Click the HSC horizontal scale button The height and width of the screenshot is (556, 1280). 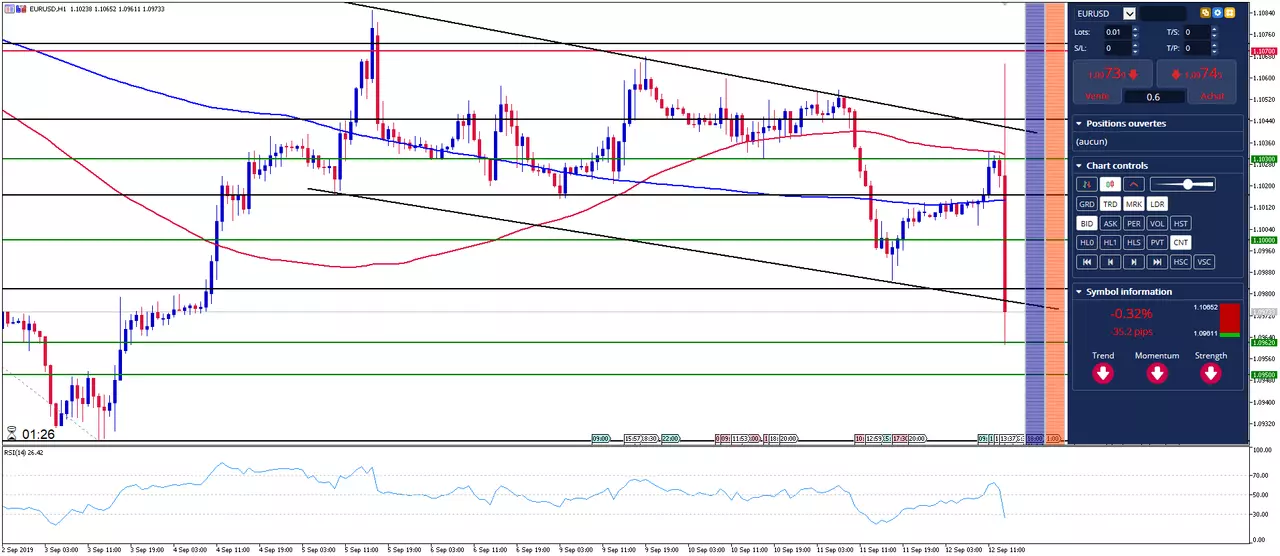coord(1181,262)
